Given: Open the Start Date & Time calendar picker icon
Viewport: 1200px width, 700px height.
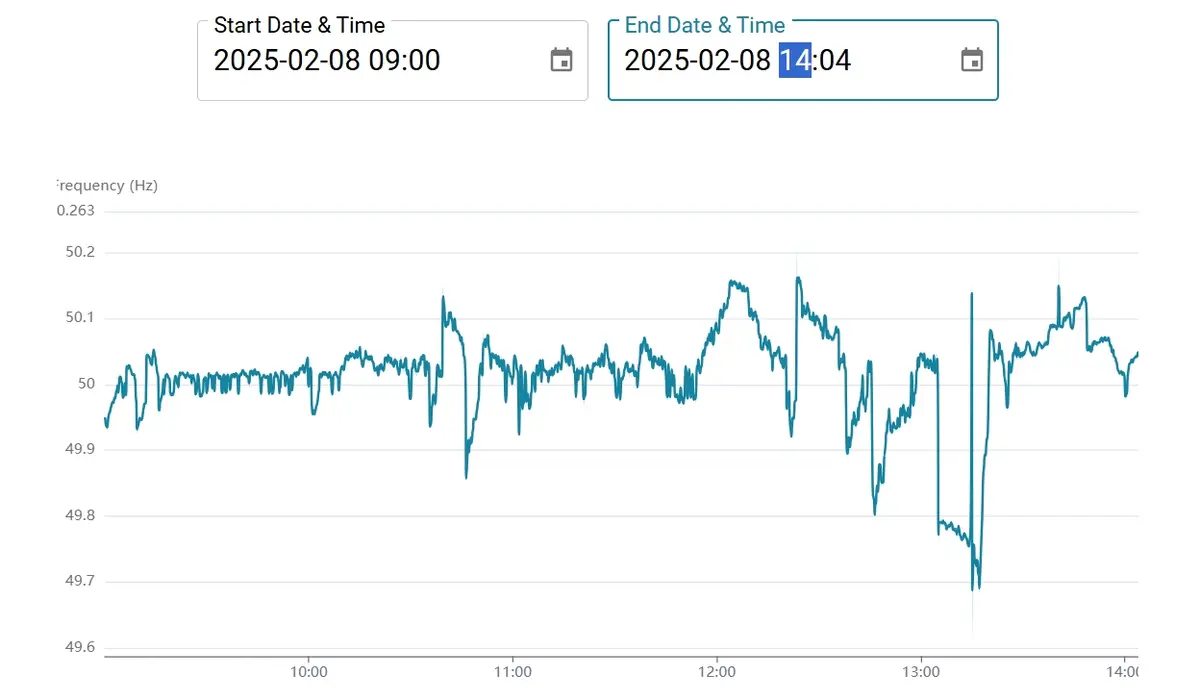Looking at the screenshot, I should (562, 60).
